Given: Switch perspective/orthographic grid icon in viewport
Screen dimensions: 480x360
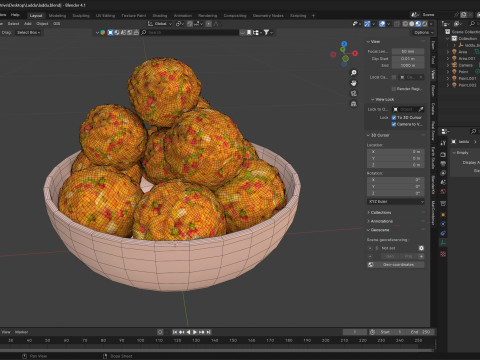Looking at the screenshot, I should pyautogui.click(x=354, y=104).
